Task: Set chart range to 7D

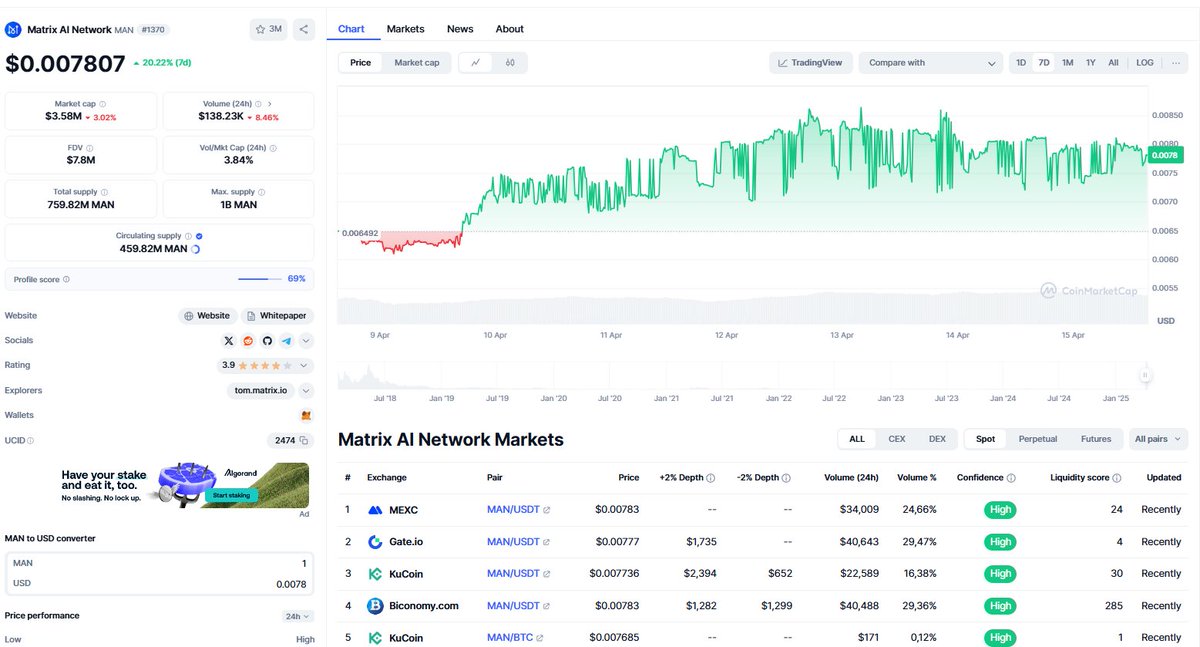Action: tap(1044, 62)
